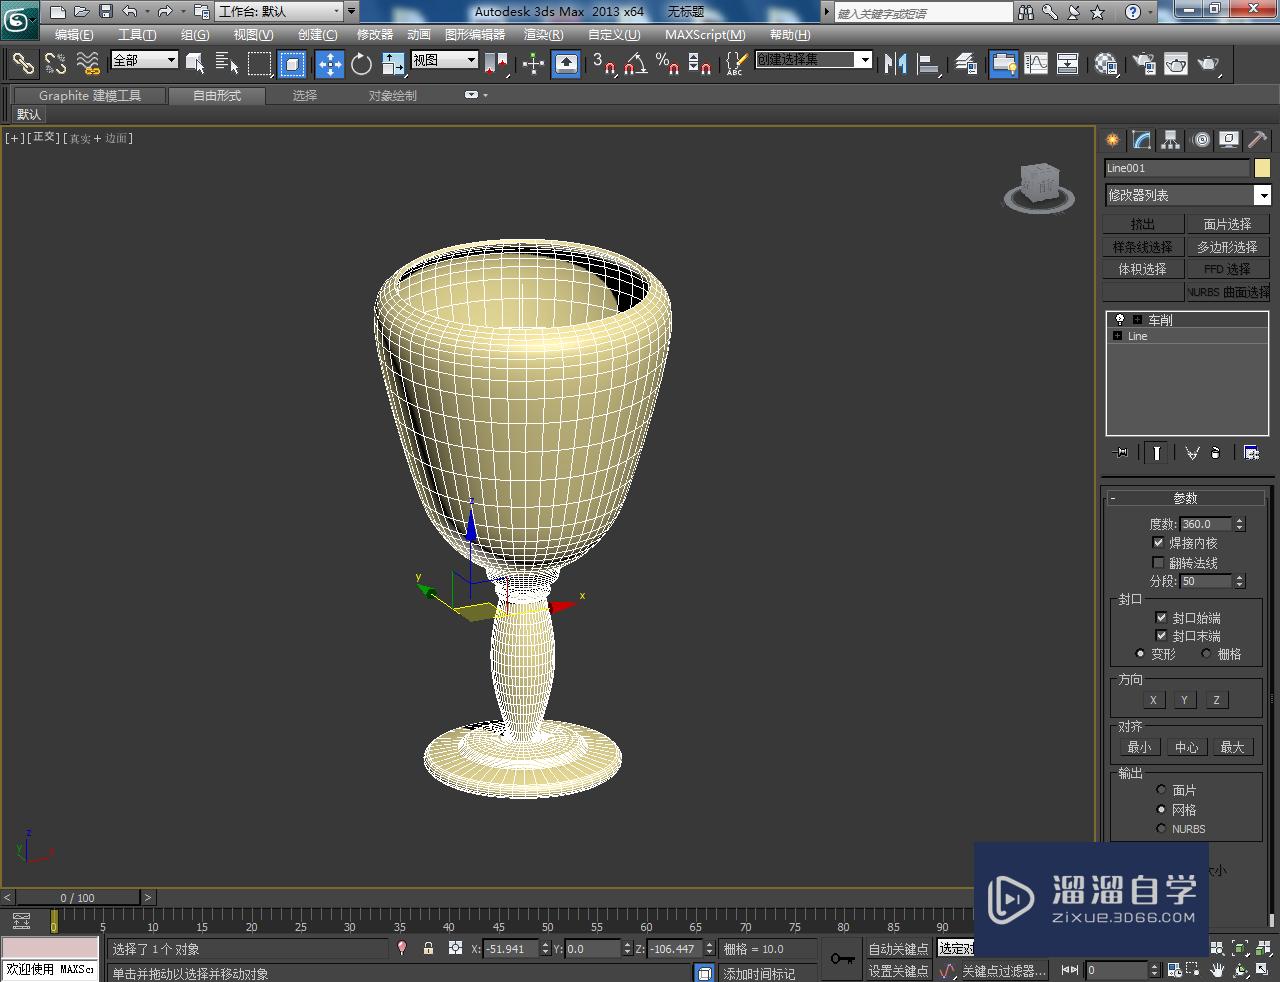The height and width of the screenshot is (982, 1280).
Task: Click the Mirror tool icon
Action: [895, 64]
